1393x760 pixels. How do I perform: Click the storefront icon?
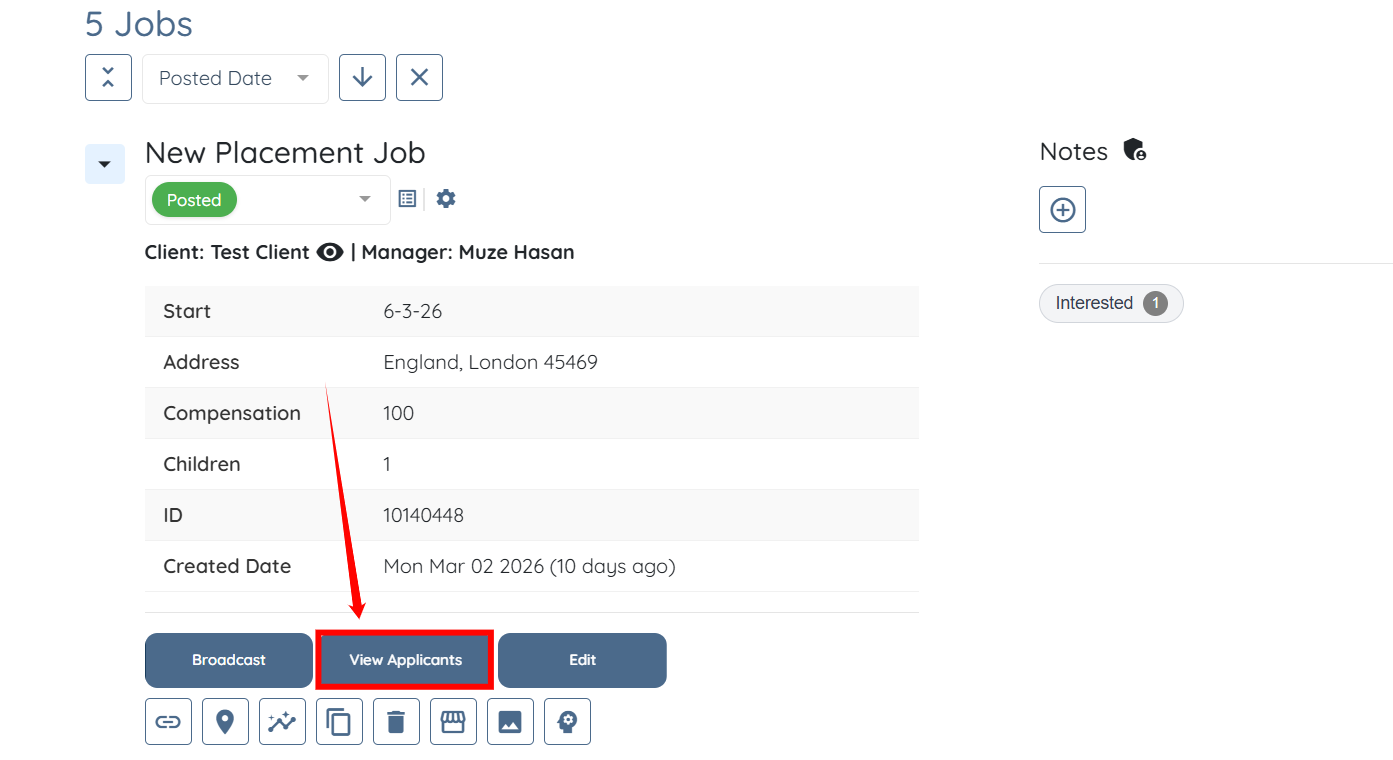(x=453, y=721)
